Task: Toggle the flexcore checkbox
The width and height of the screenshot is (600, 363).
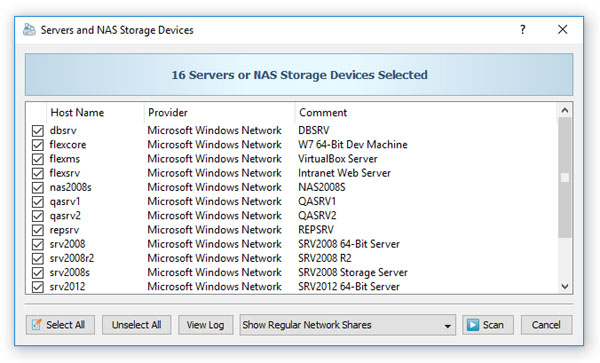Action: click(x=38, y=145)
